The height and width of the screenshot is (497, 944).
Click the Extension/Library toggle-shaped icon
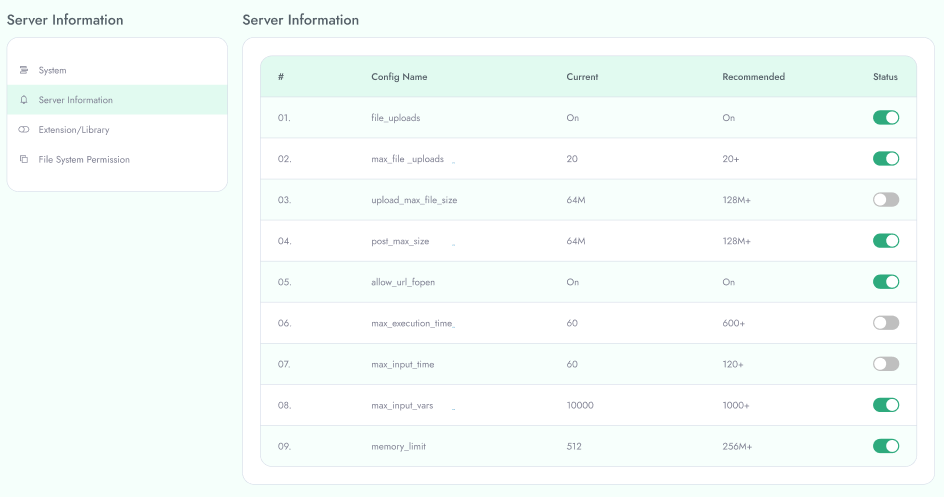pyautogui.click(x=23, y=129)
